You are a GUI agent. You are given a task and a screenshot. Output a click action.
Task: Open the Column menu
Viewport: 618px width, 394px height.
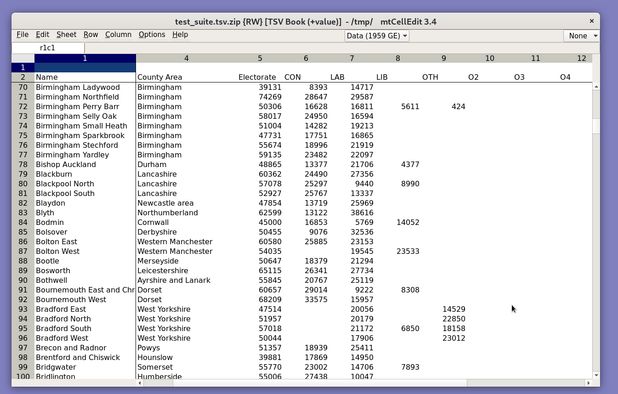[118, 35]
